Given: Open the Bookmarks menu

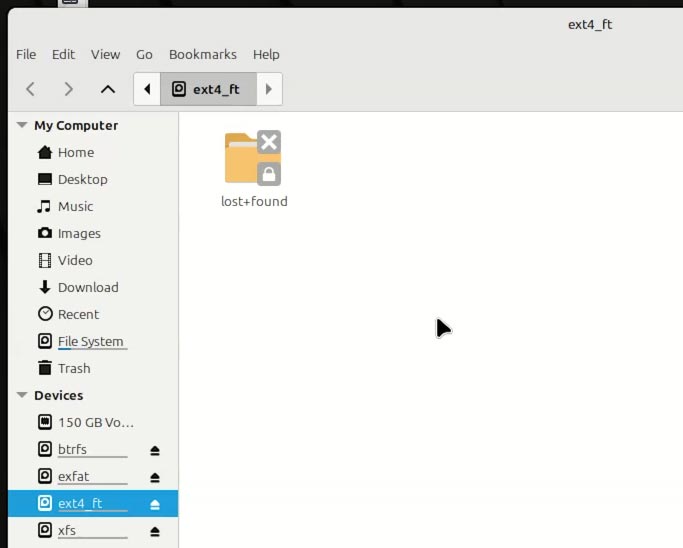Looking at the screenshot, I should [x=203, y=54].
